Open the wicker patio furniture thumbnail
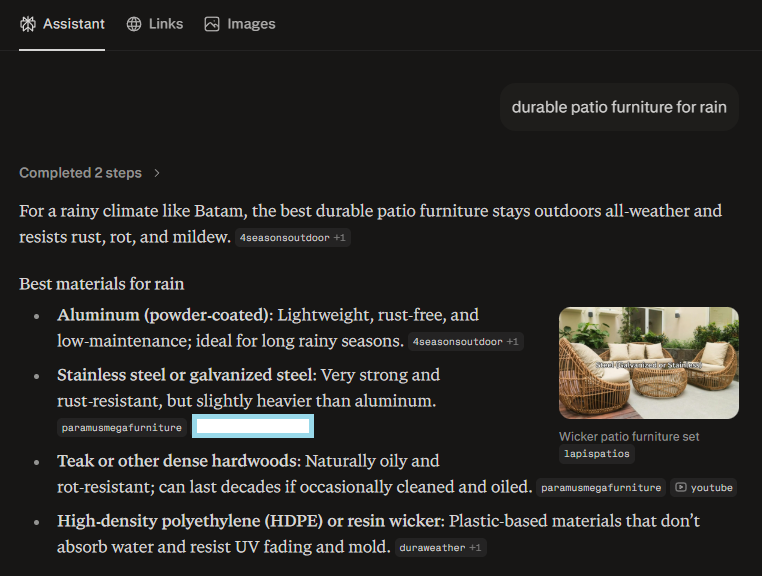This screenshot has height=576, width=762. [648, 362]
